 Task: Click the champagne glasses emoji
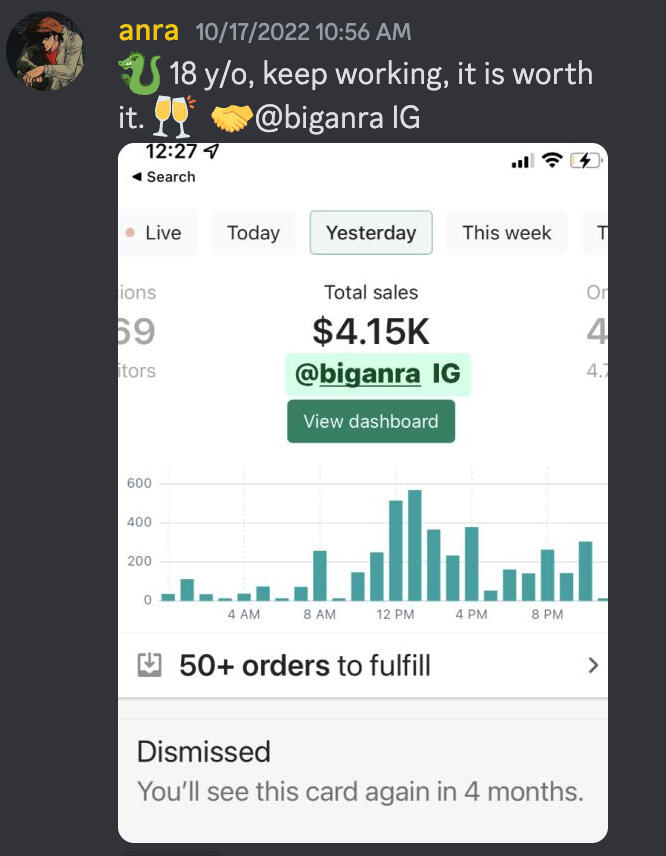(173, 118)
